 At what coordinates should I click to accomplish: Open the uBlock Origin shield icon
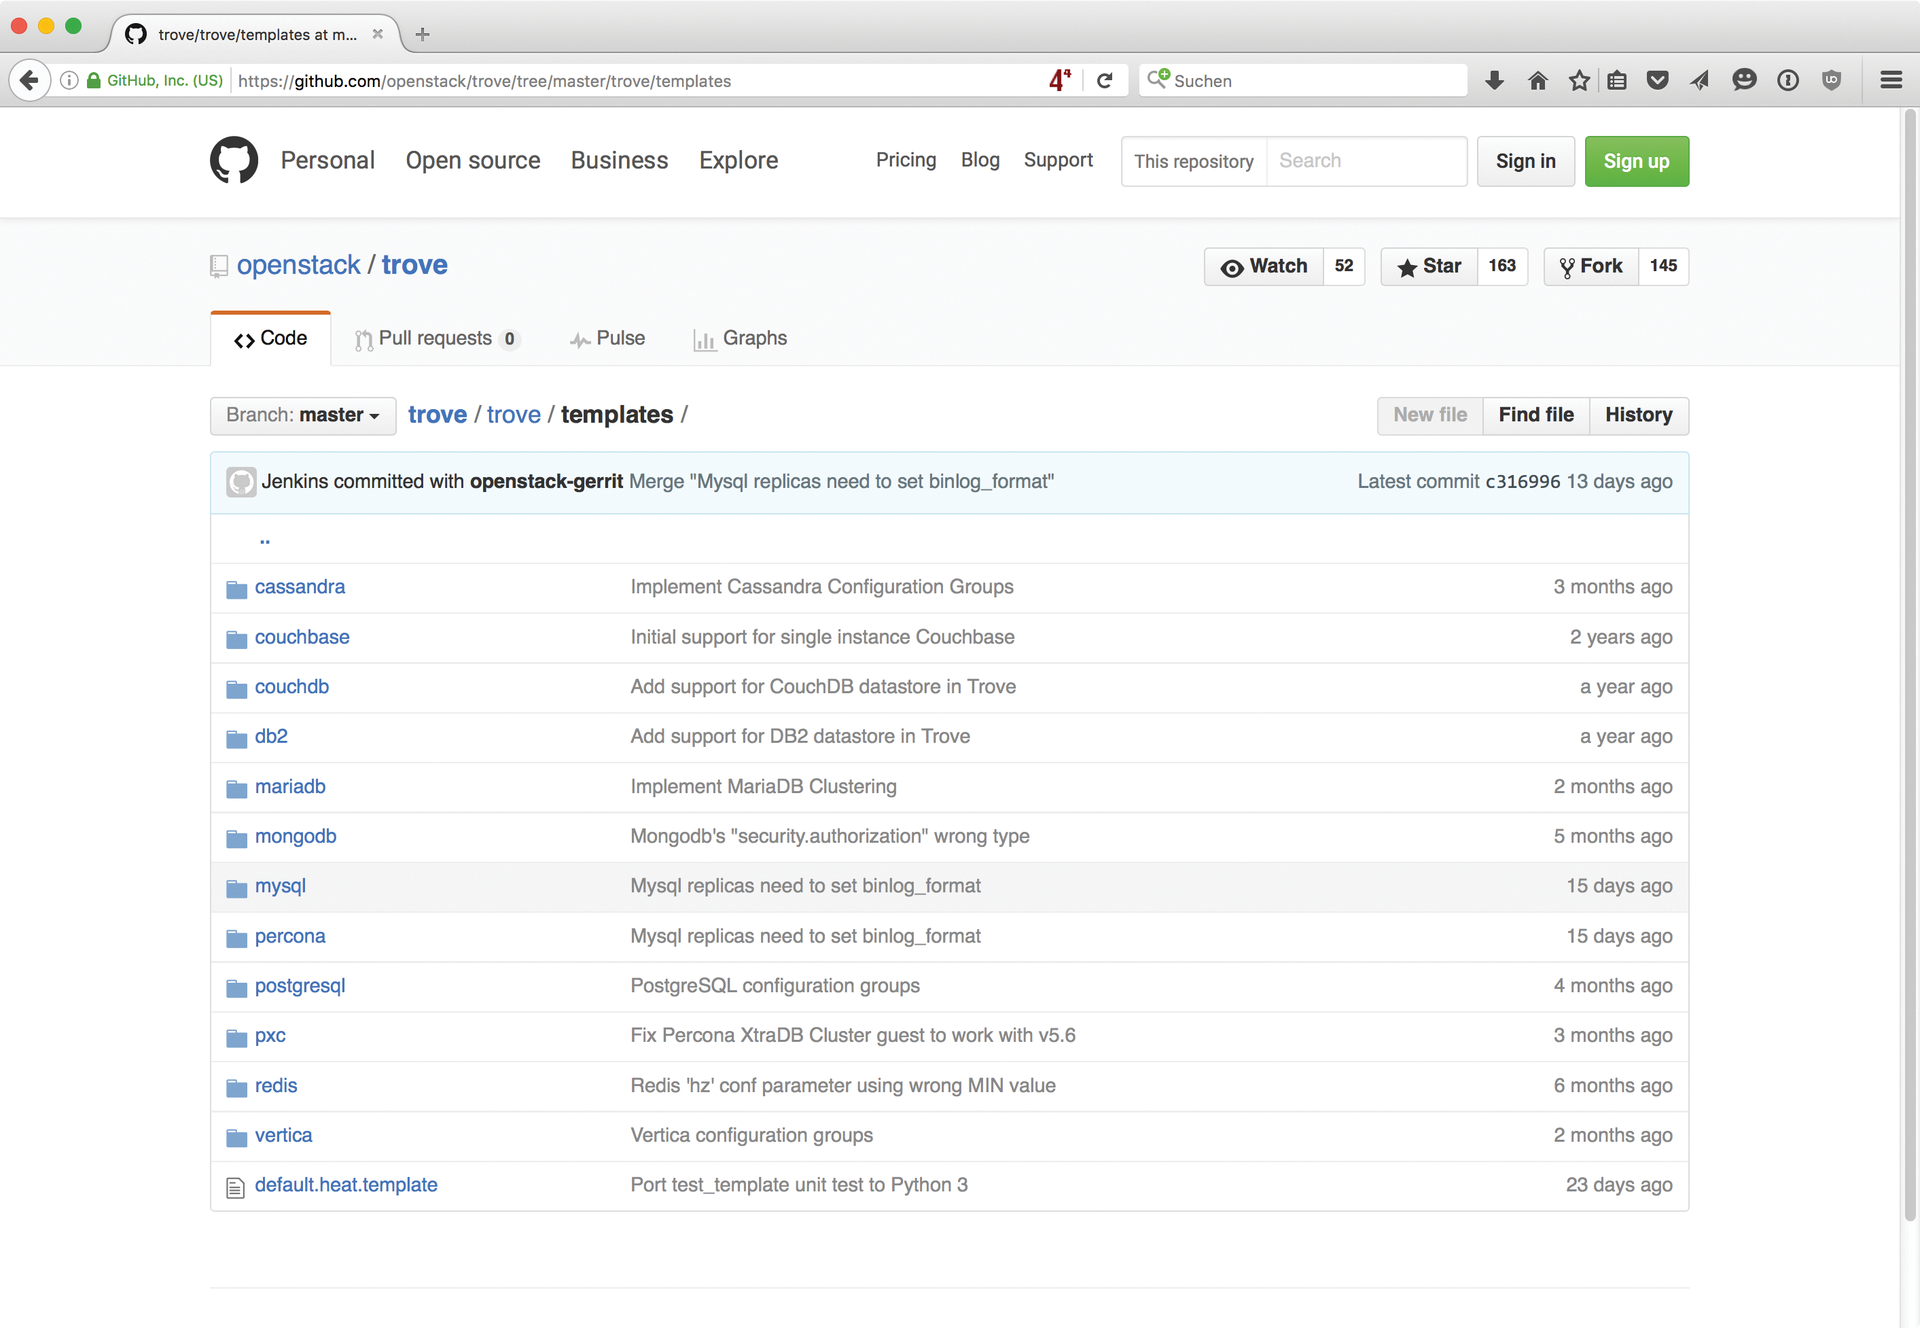tap(1833, 80)
